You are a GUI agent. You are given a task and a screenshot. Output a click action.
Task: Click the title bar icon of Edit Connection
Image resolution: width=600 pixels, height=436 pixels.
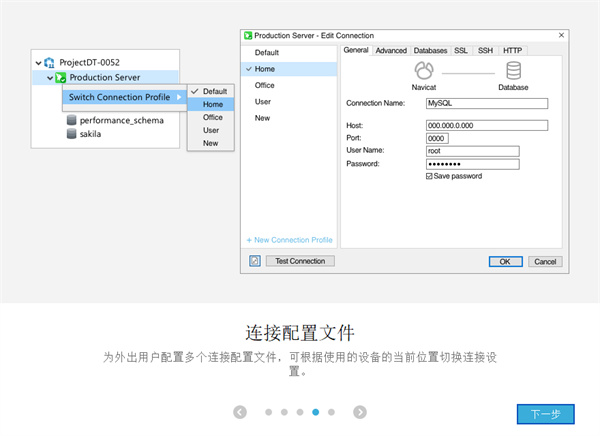[x=248, y=36]
